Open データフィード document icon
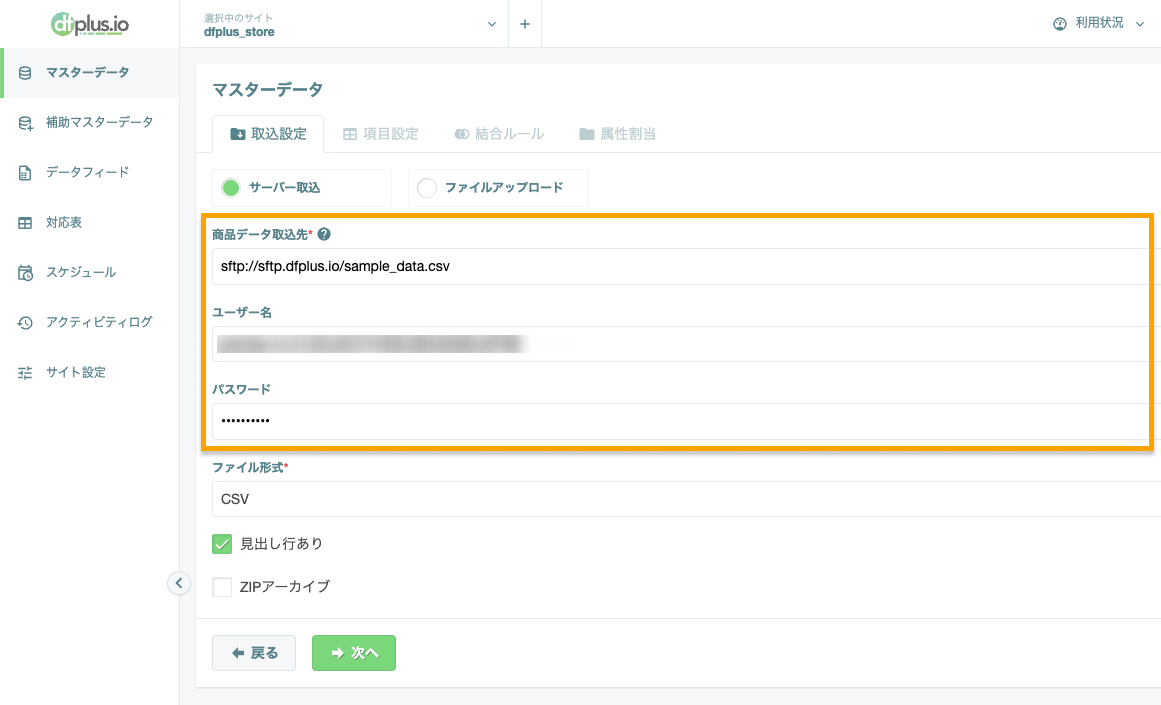This screenshot has height=705, width=1161. 25,173
